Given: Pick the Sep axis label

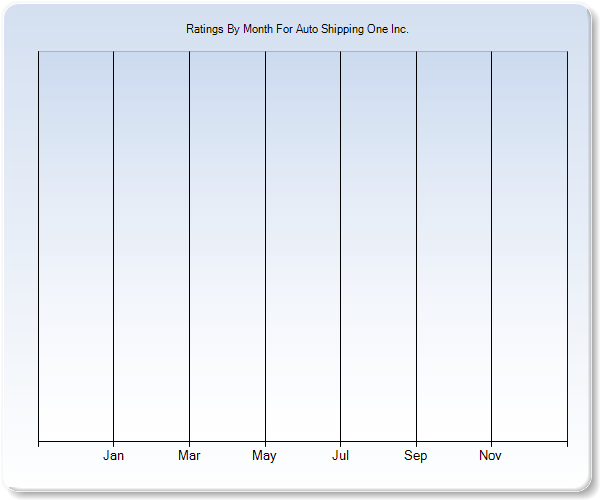Looking at the screenshot, I should coord(416,456).
